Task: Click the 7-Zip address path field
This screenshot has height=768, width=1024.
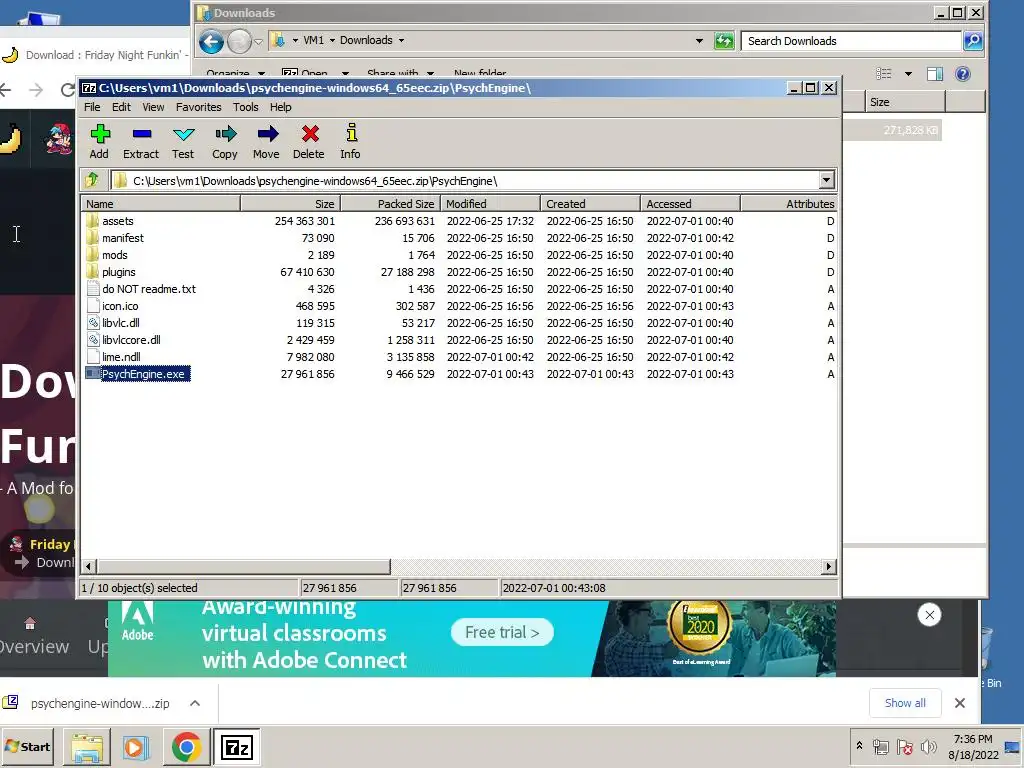Action: tap(464, 181)
